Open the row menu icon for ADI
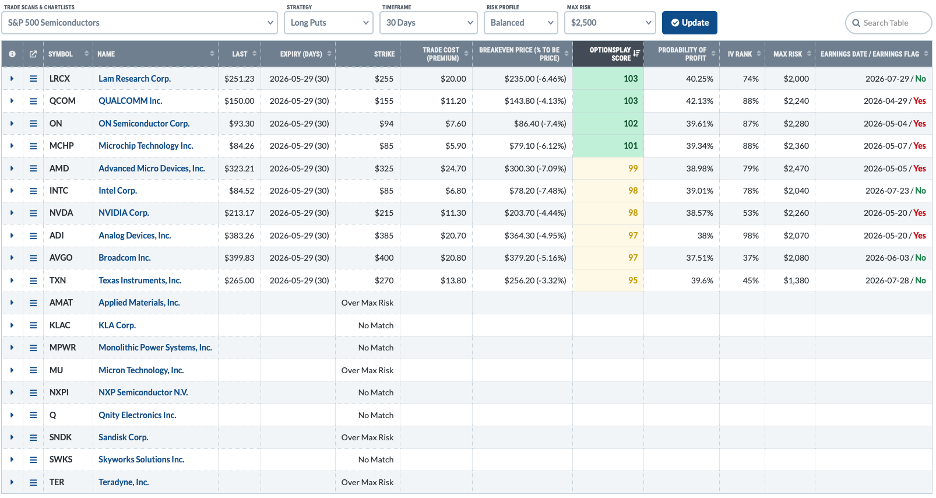The width and height of the screenshot is (936, 498). [x=33, y=235]
